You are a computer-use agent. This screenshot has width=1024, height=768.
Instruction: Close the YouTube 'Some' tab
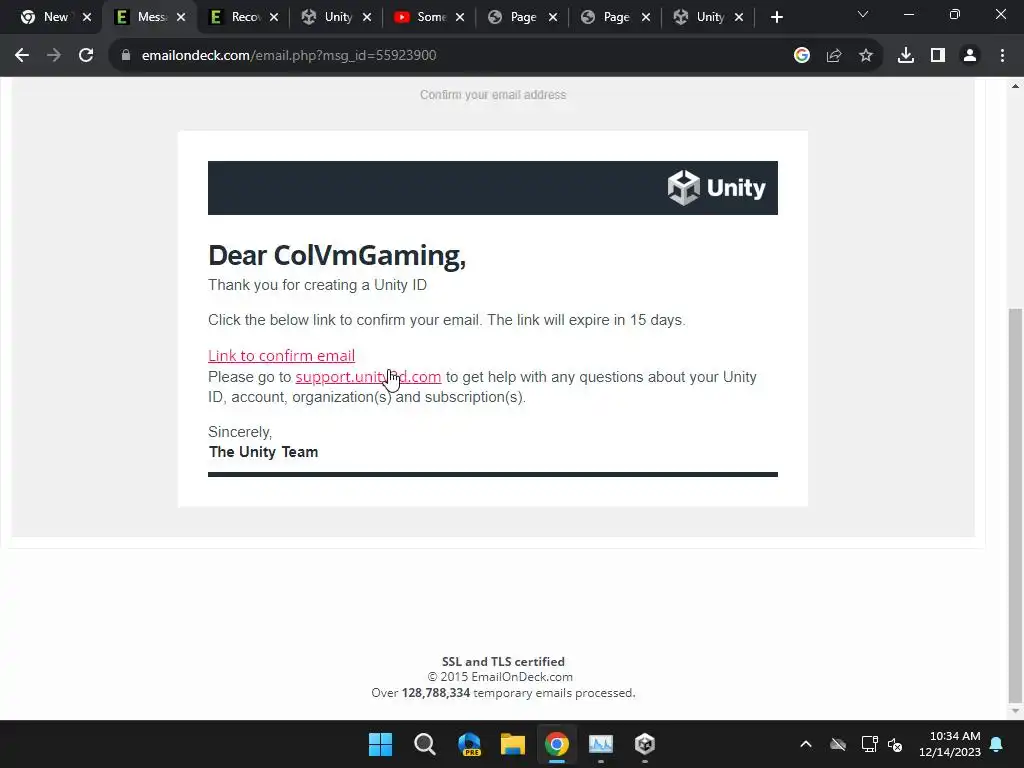(x=460, y=17)
